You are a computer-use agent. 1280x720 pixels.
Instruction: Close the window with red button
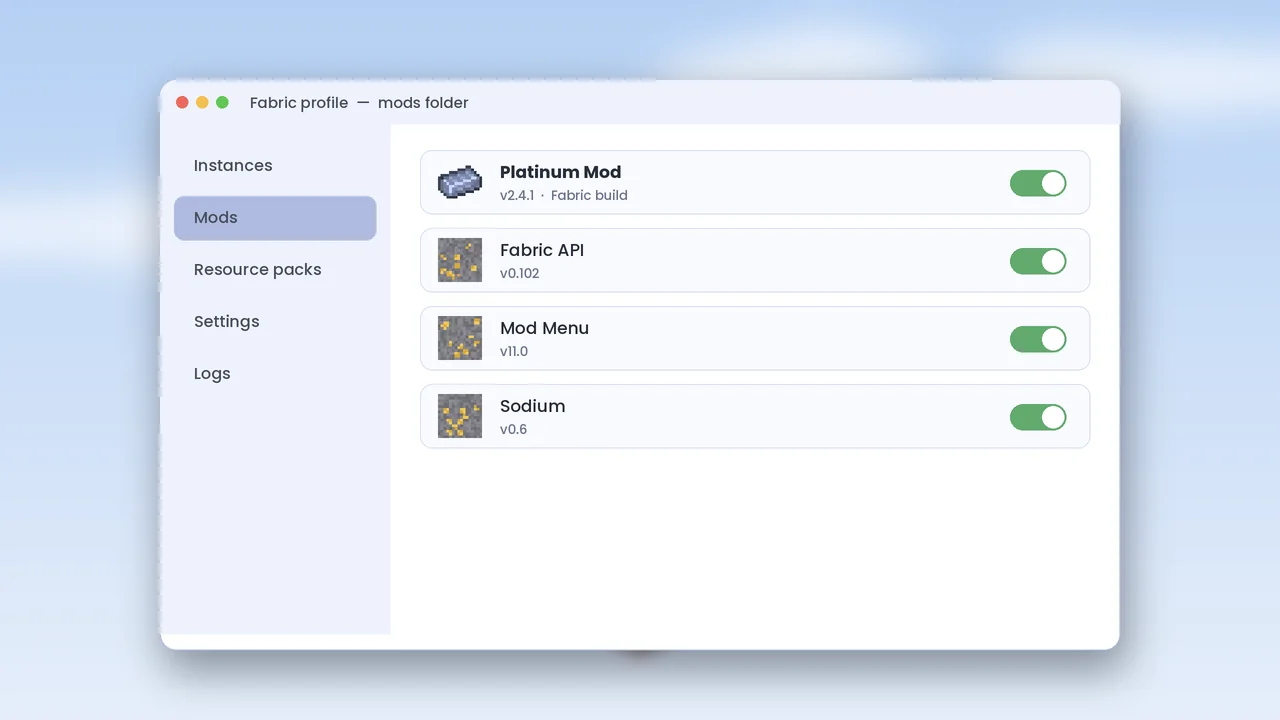[x=182, y=102]
